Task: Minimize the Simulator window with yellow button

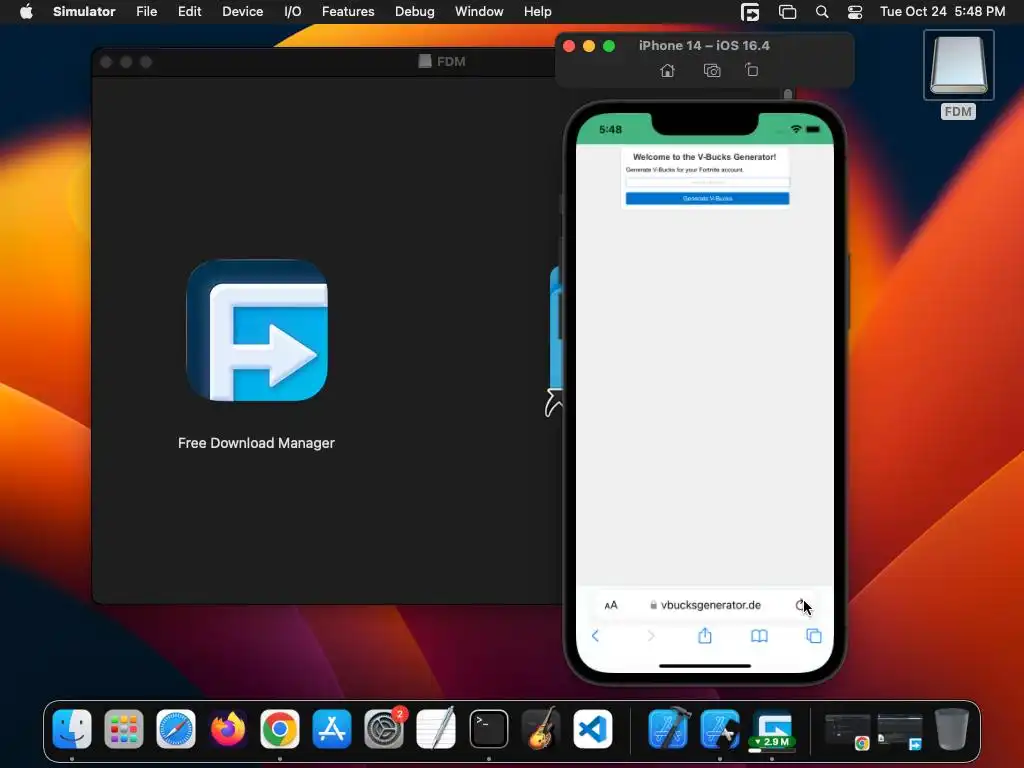Action: click(588, 46)
